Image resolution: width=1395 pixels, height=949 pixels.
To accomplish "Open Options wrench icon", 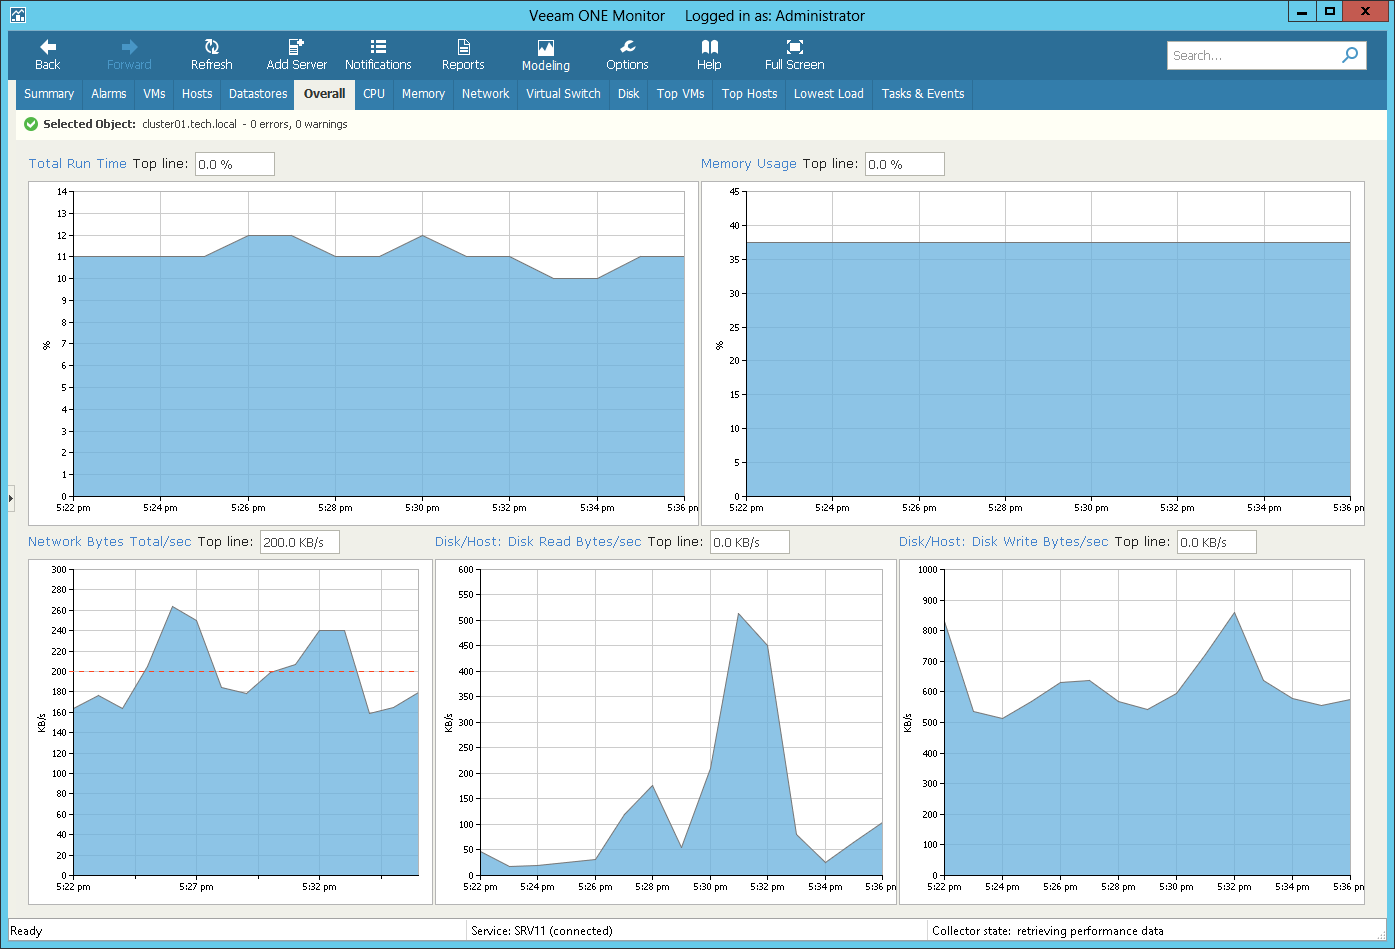I will coord(627,46).
